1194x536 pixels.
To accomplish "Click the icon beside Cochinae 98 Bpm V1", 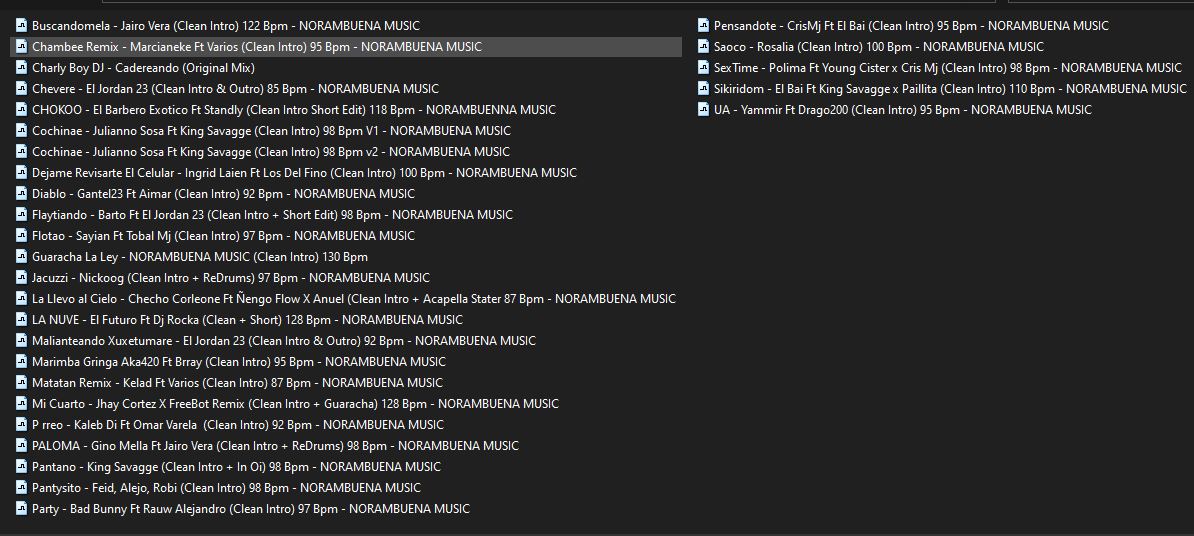I will [x=21, y=131].
